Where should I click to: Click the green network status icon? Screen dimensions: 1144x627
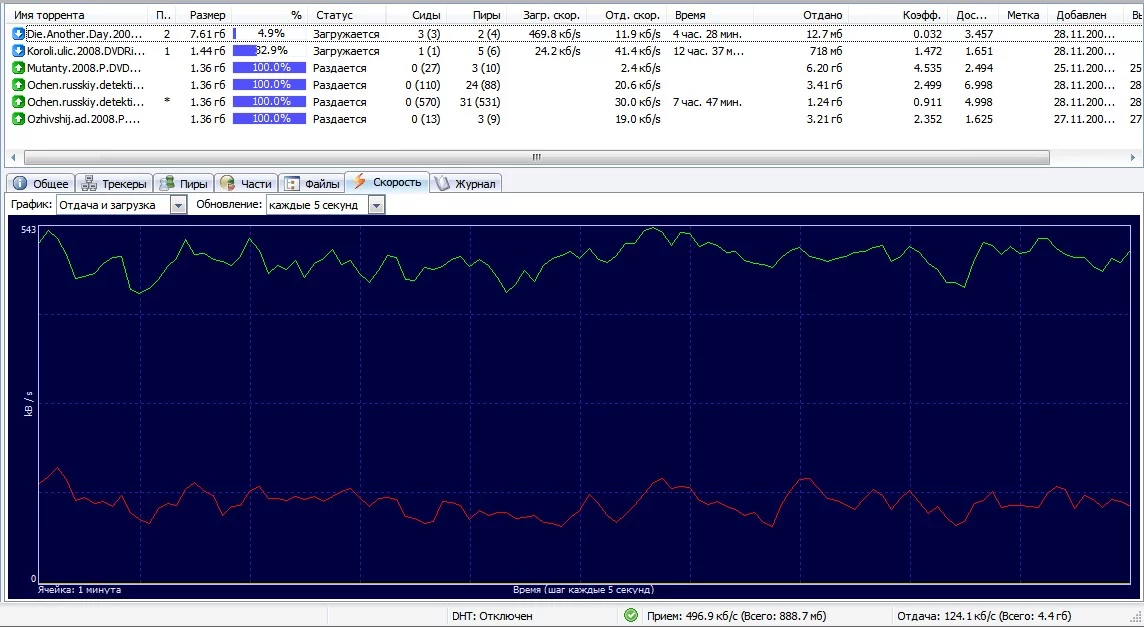click(x=630, y=616)
